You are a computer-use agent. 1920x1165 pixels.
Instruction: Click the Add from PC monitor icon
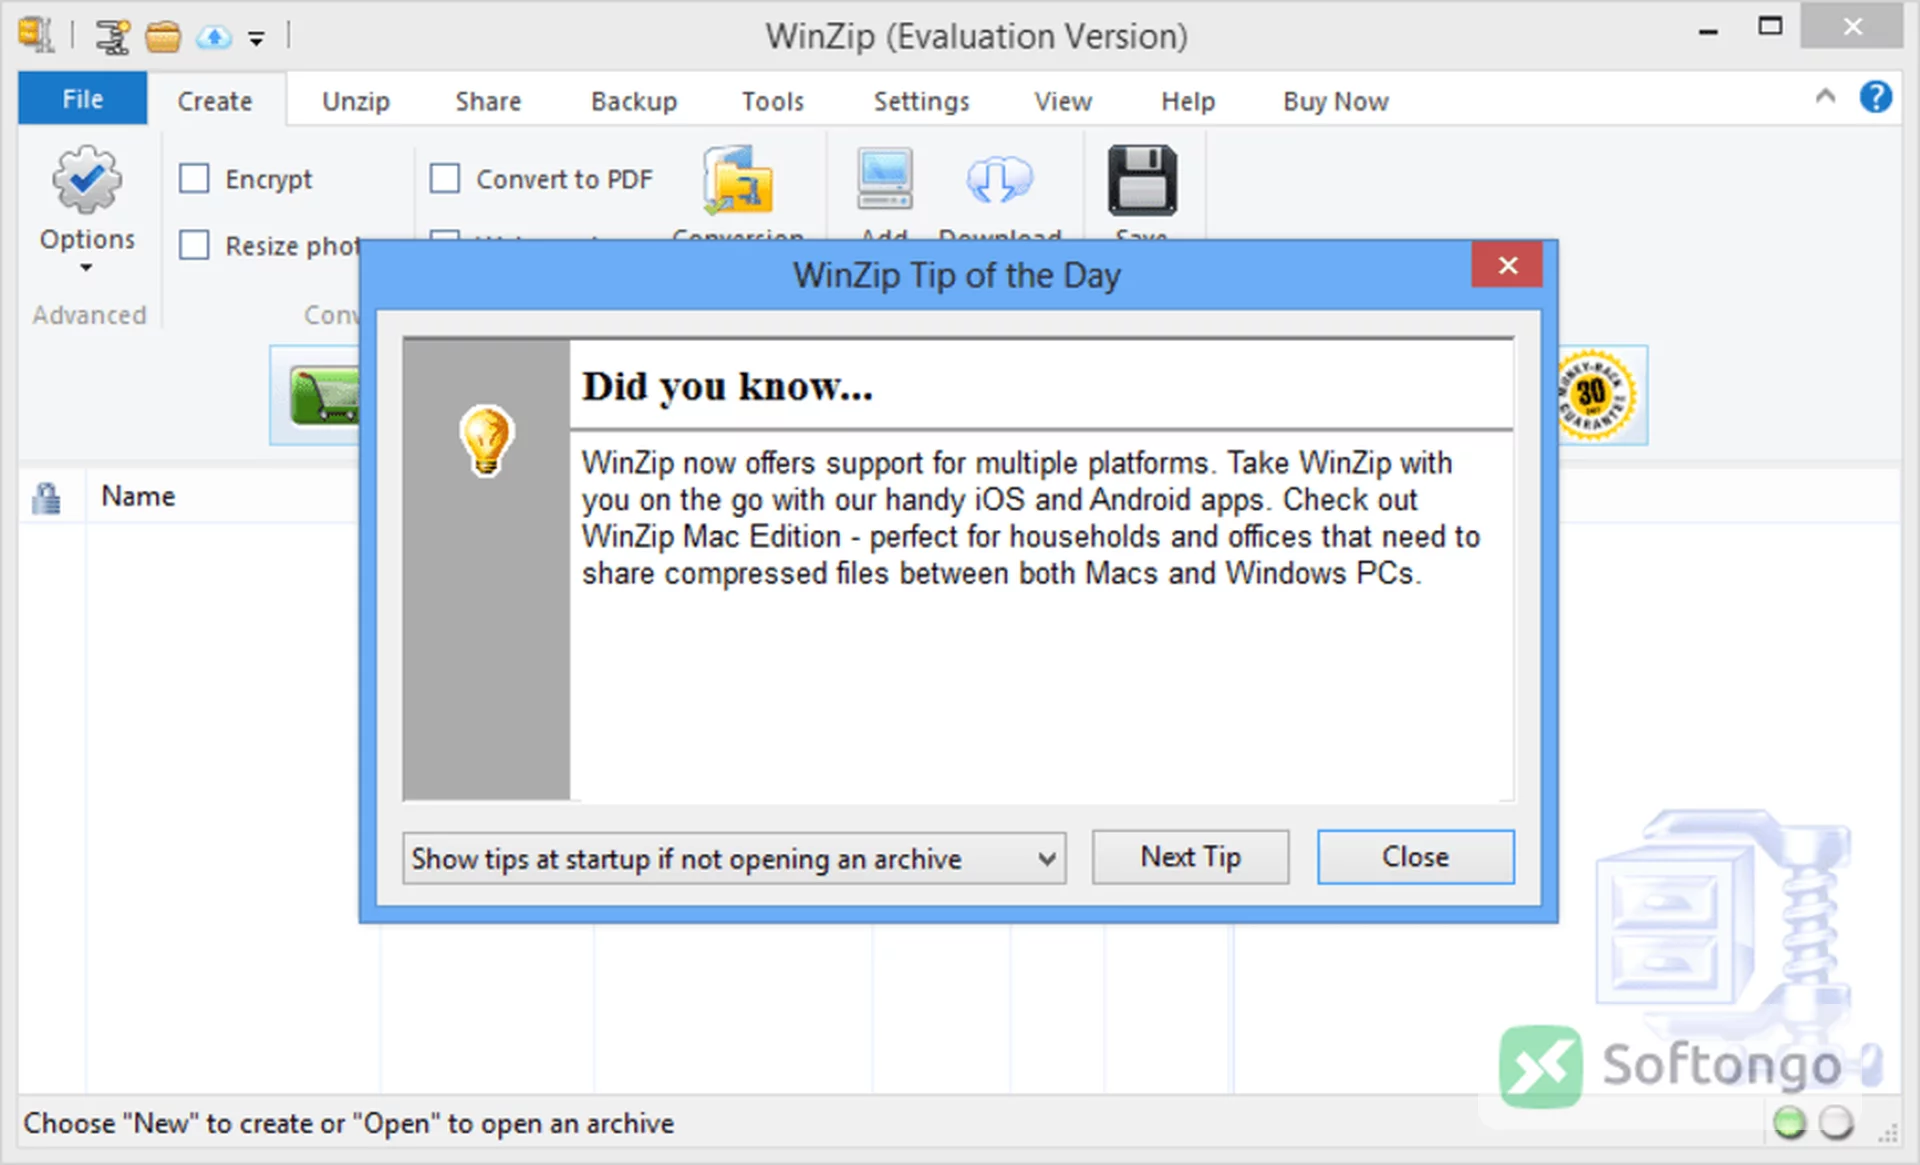[885, 179]
